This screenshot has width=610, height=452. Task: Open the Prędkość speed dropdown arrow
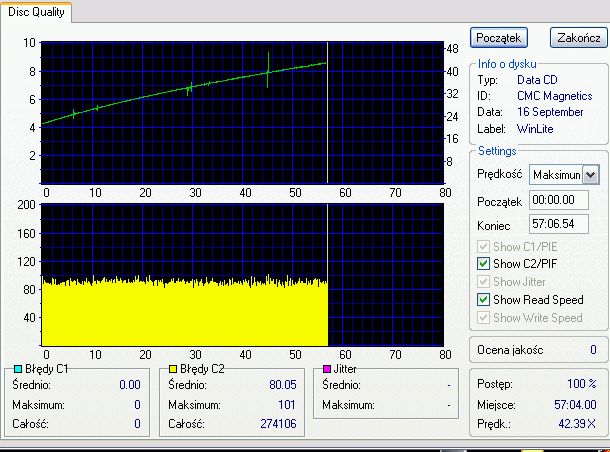(x=590, y=175)
